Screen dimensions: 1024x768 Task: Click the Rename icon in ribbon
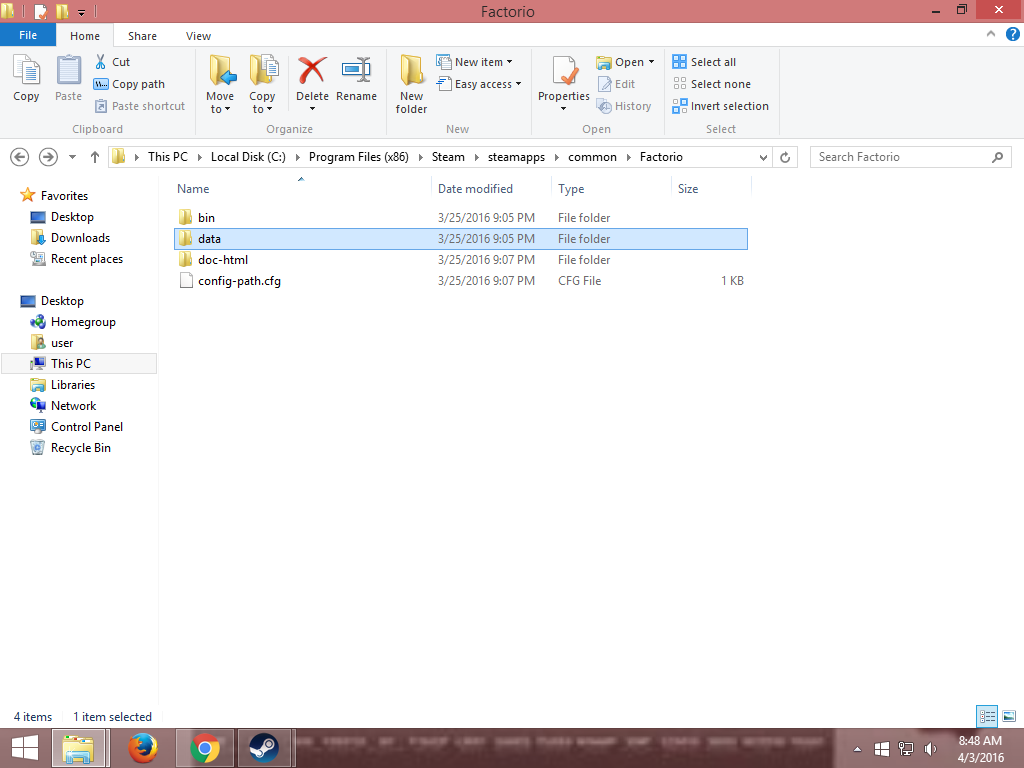[356, 72]
